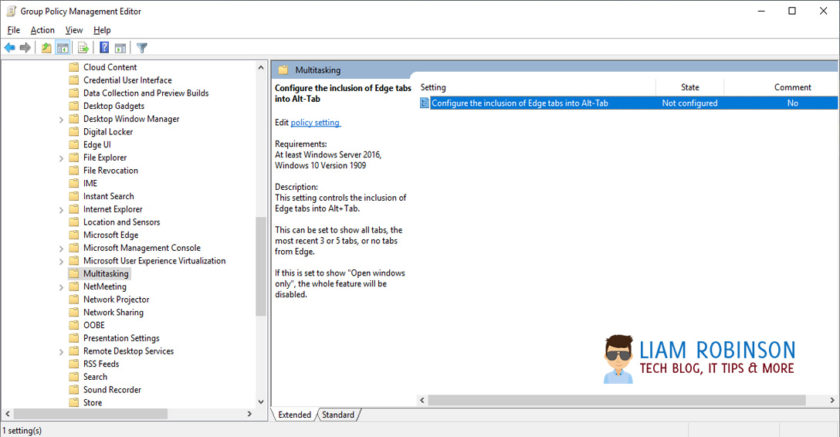
Task: Click the 'Not configured' state cell
Action: click(689, 103)
